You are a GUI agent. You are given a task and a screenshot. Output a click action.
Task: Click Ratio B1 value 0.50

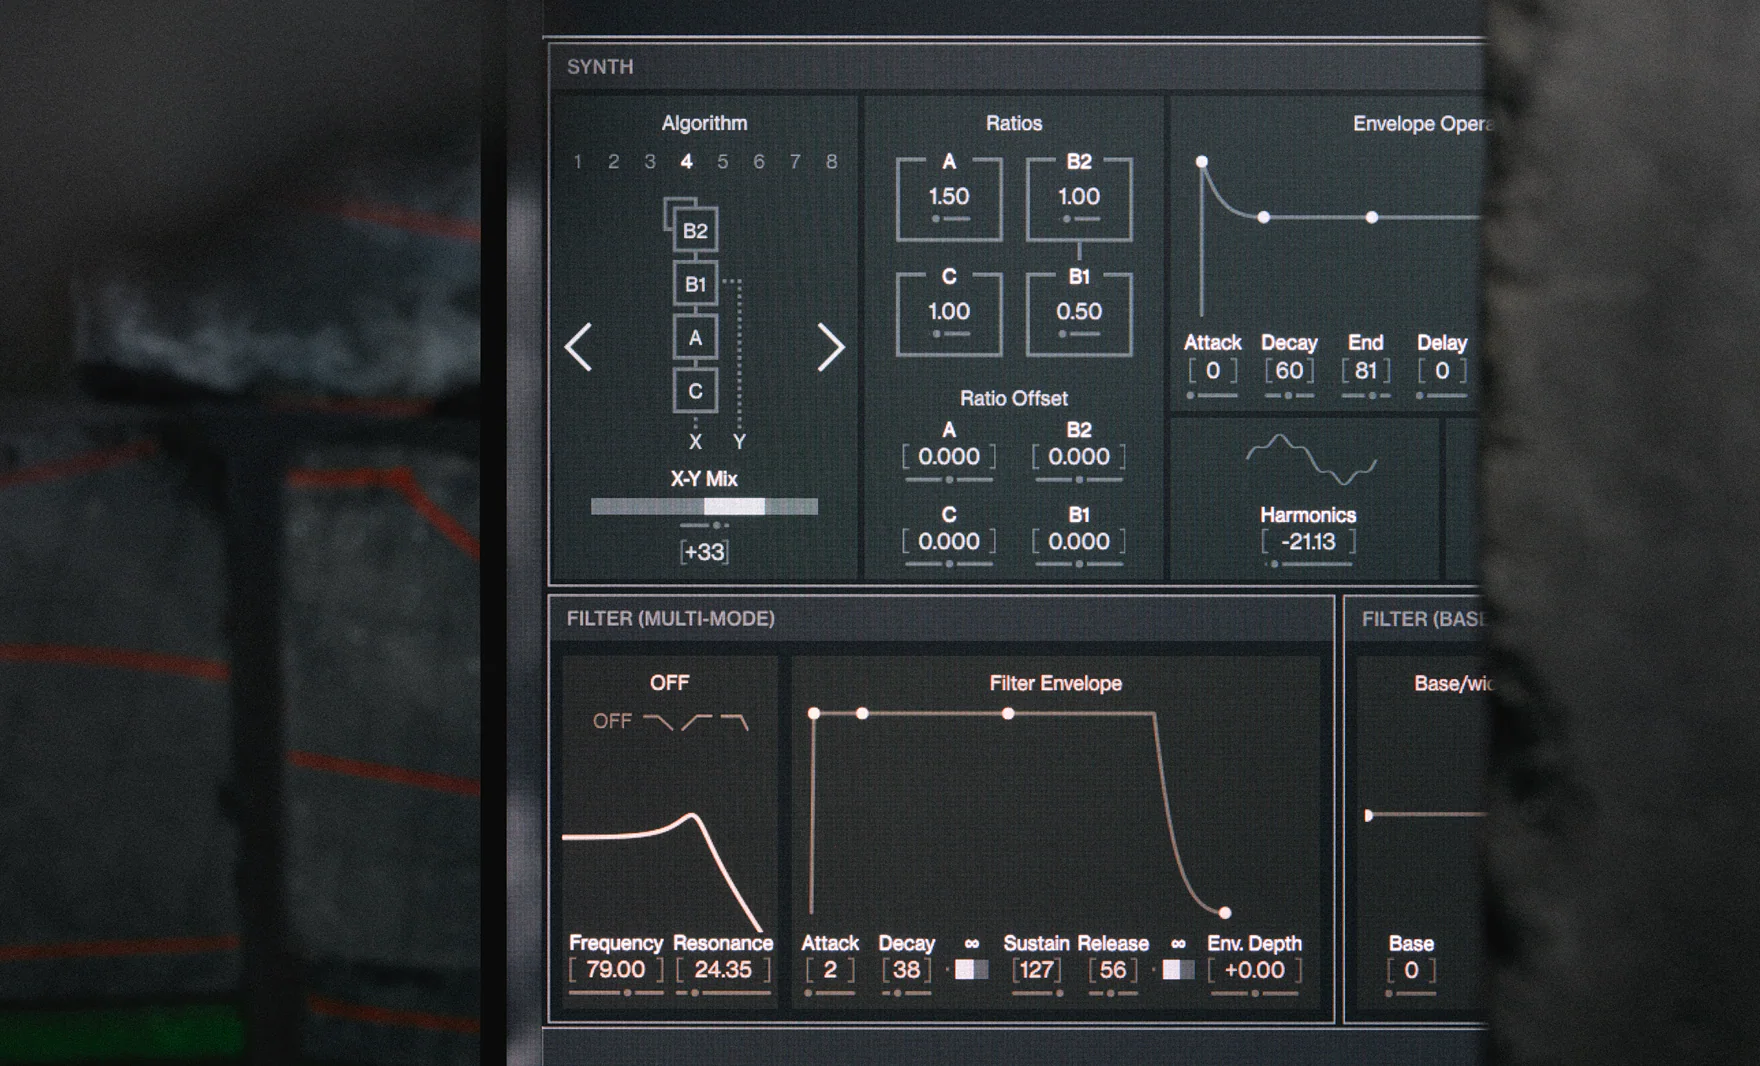1079,312
